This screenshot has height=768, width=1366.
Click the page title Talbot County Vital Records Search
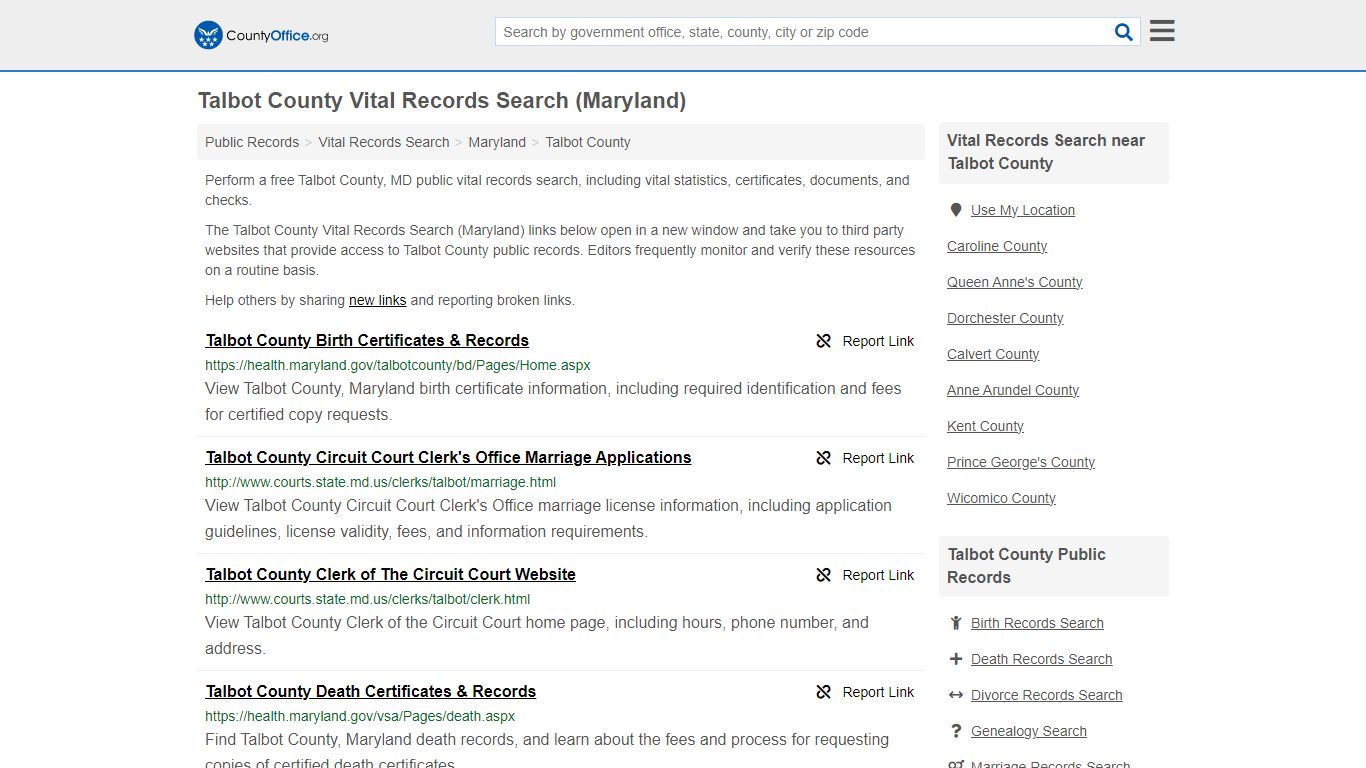pos(442,100)
